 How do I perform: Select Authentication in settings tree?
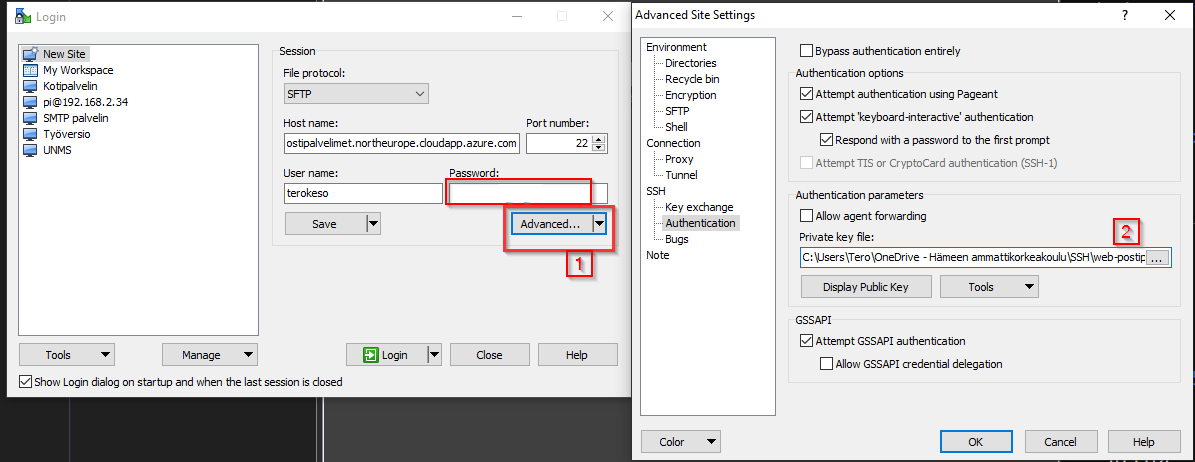click(x=700, y=223)
